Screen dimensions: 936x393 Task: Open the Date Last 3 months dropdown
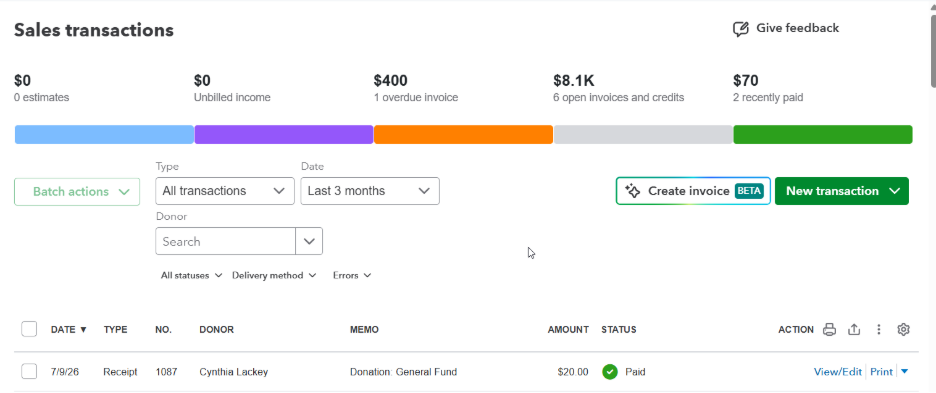370,191
